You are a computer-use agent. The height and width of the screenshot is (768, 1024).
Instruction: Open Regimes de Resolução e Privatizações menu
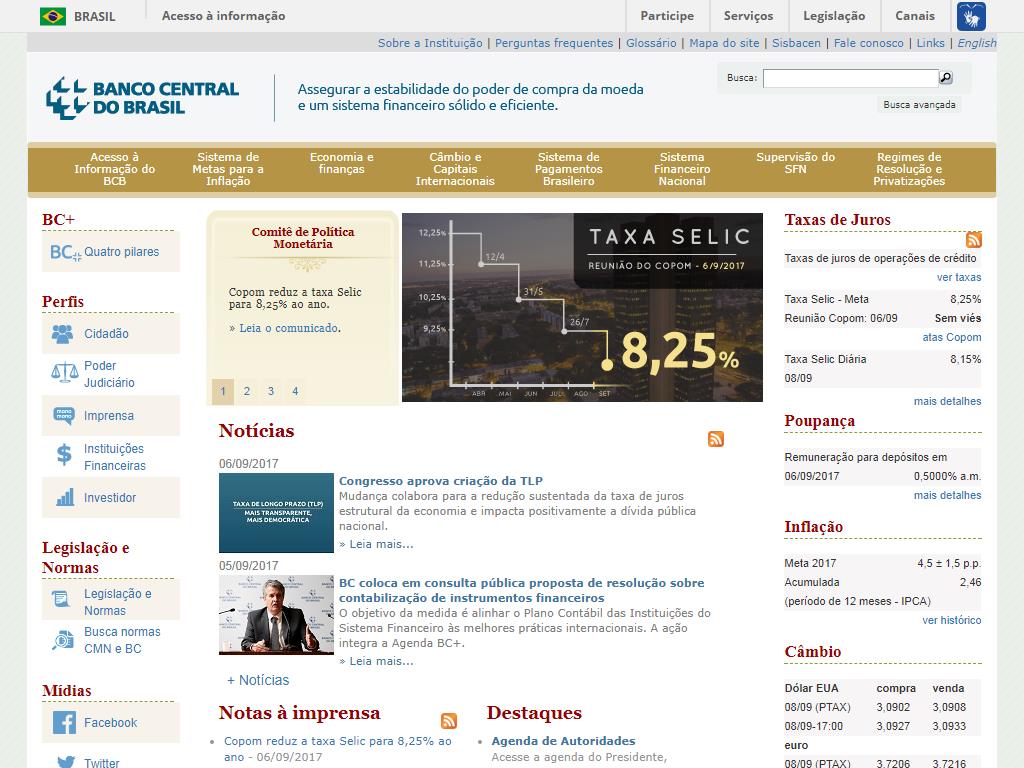909,169
